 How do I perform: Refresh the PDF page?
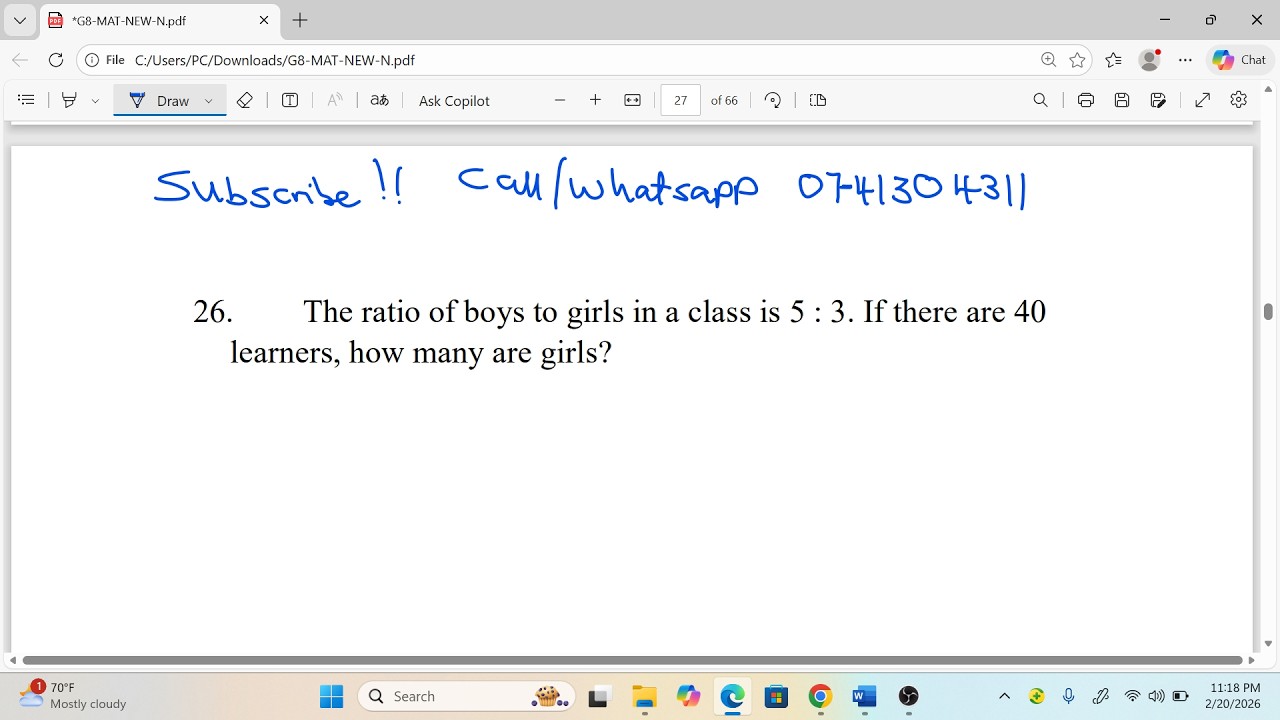(56, 60)
